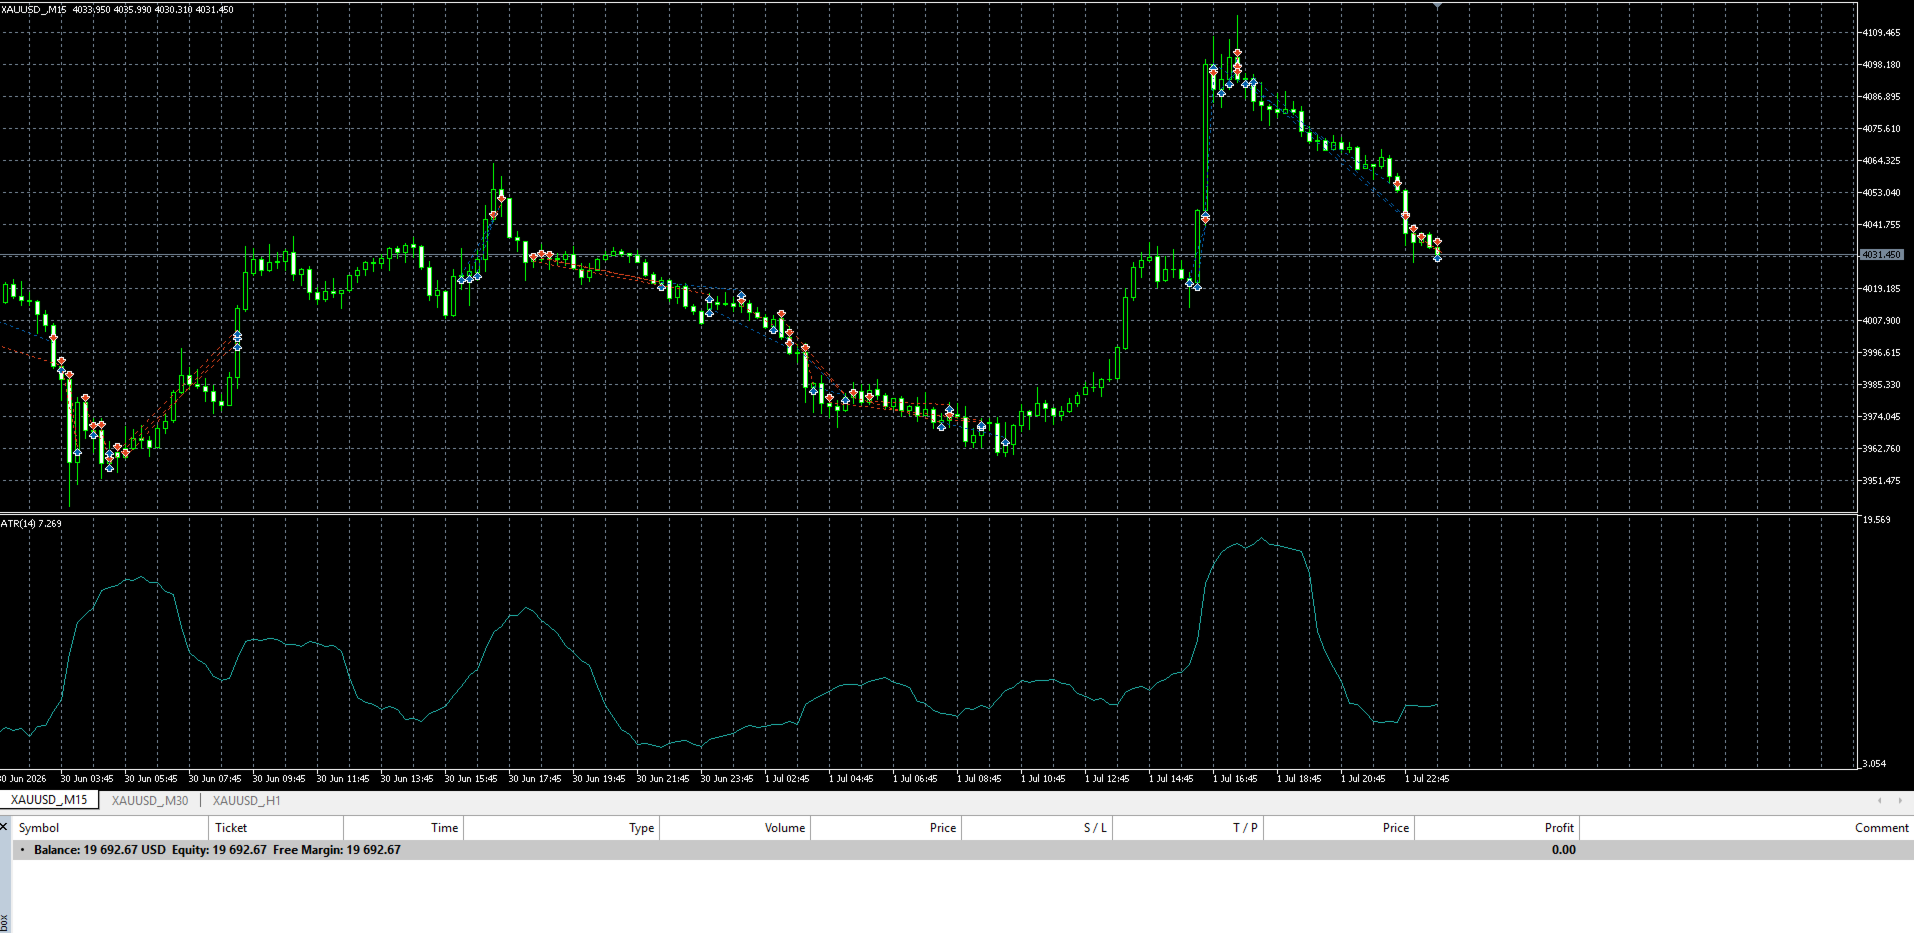The height and width of the screenshot is (933, 1914).
Task: Click the Price header next to Profit
Action: coord(1339,827)
